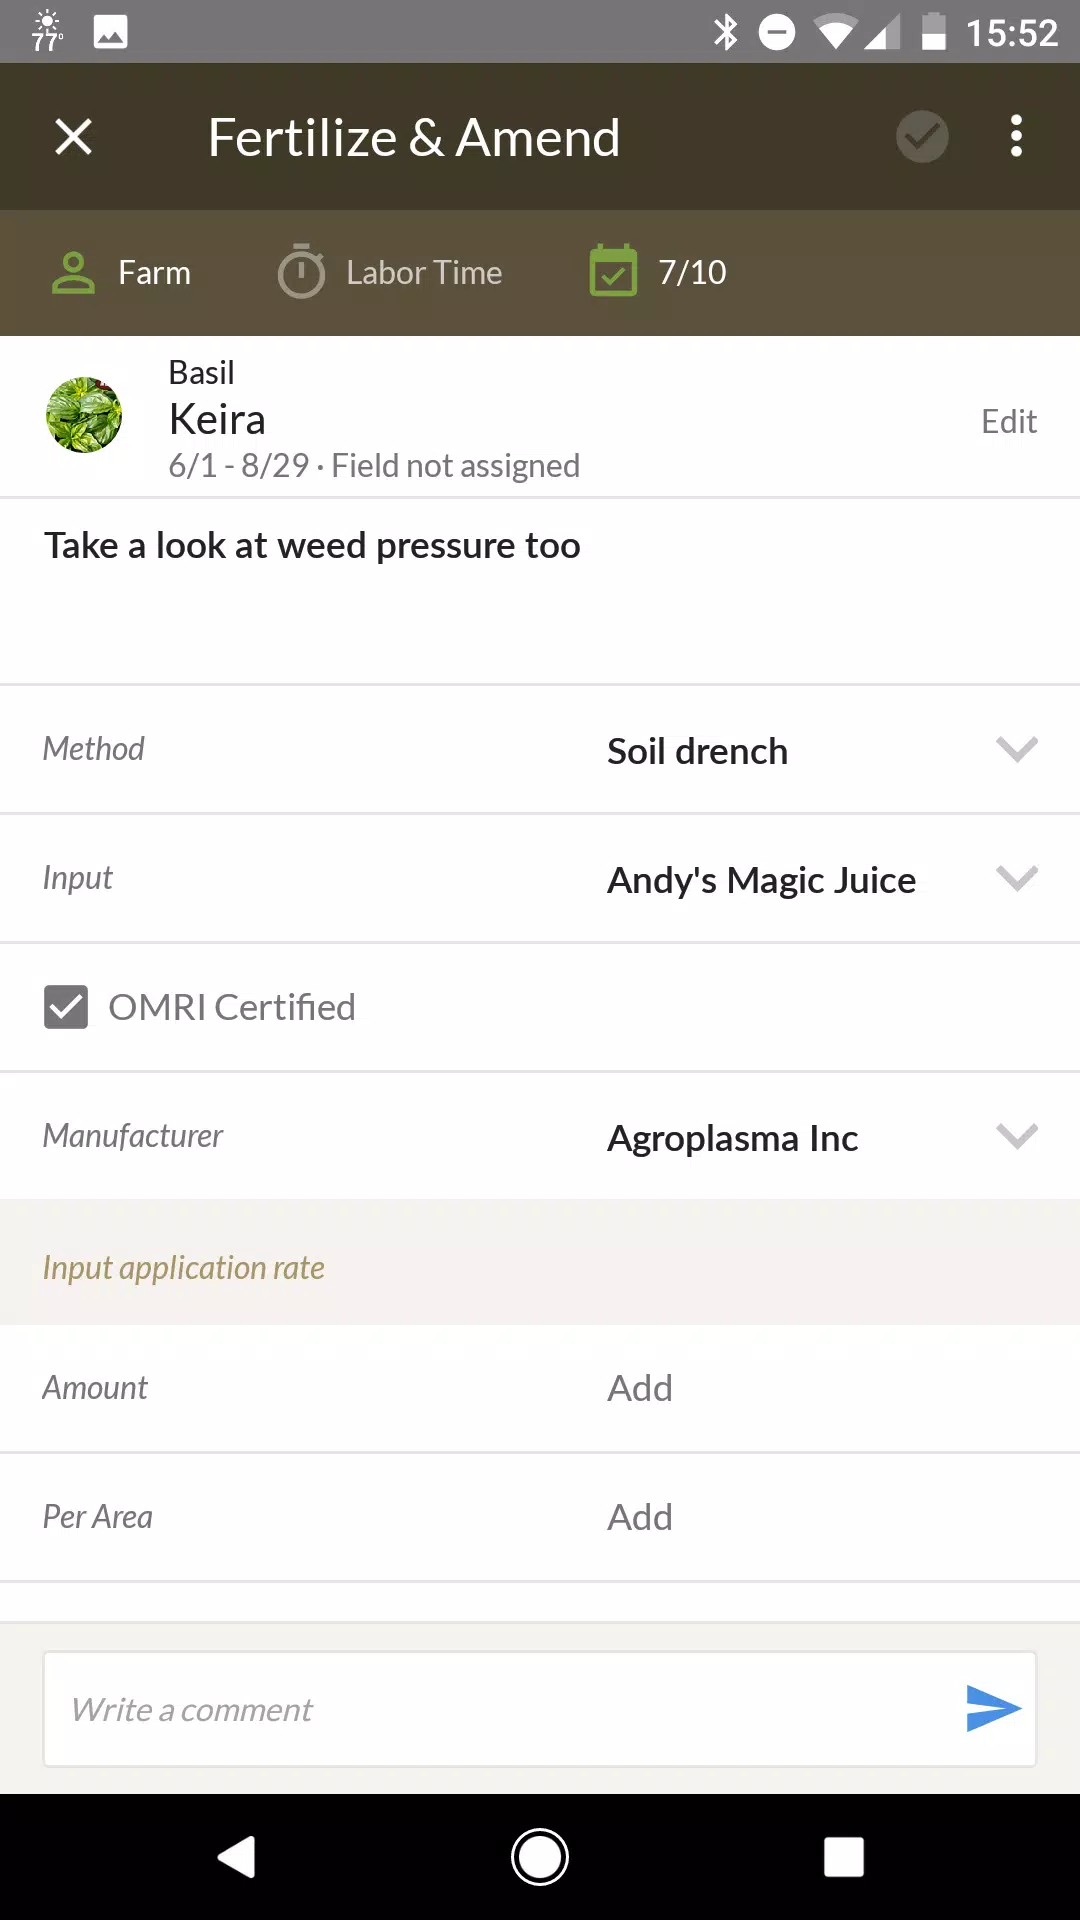Add a value for Amount
The height and width of the screenshot is (1920, 1080).
point(640,1388)
